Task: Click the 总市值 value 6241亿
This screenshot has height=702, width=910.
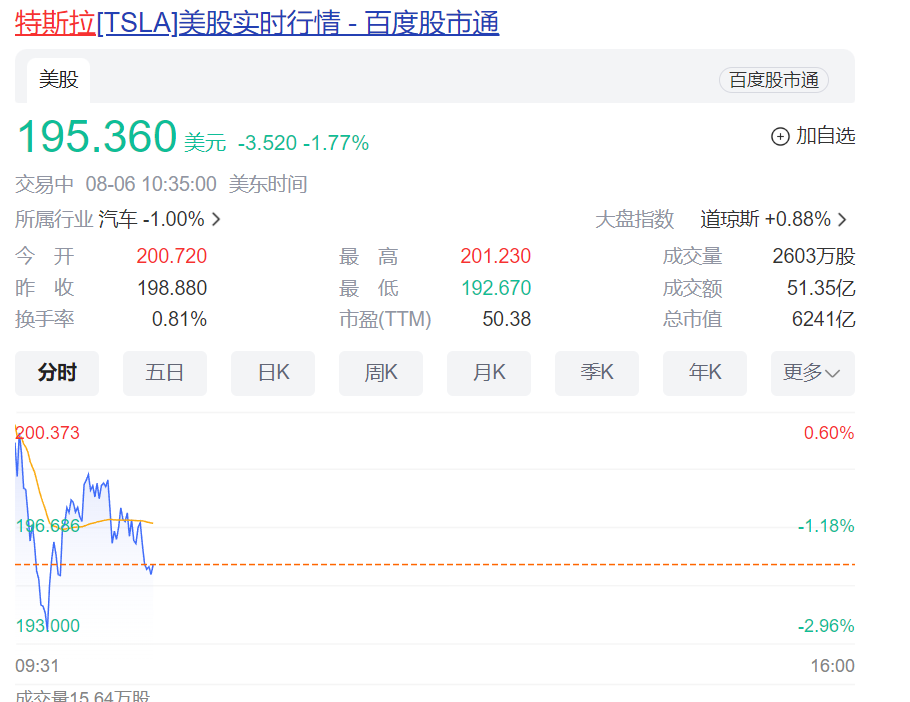Action: pyautogui.click(x=824, y=319)
